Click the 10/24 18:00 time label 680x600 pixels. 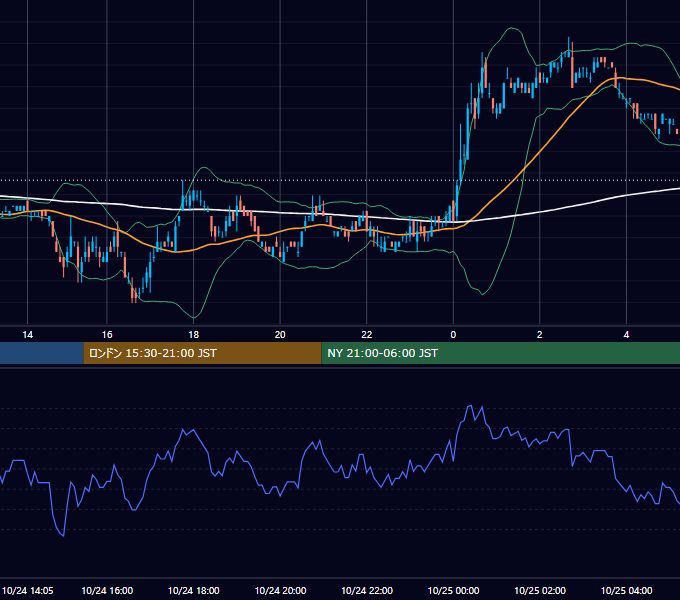pos(193,590)
